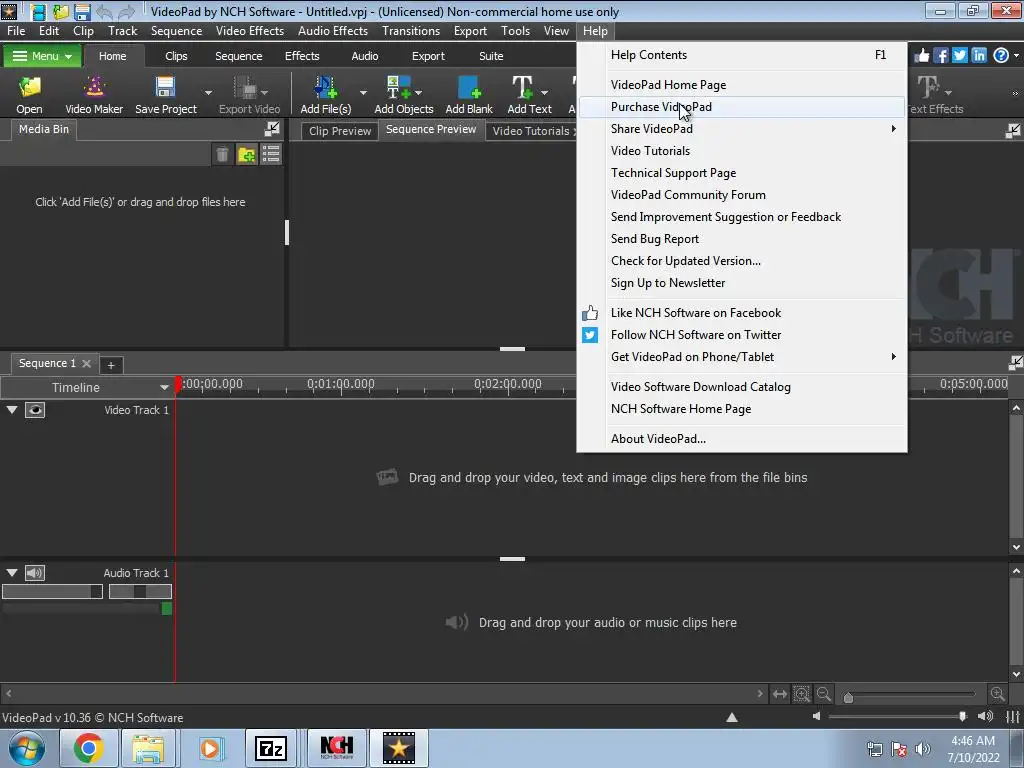The height and width of the screenshot is (768, 1024).
Task: Choose Purchase VideoPad from Help menu
Action: (742, 106)
